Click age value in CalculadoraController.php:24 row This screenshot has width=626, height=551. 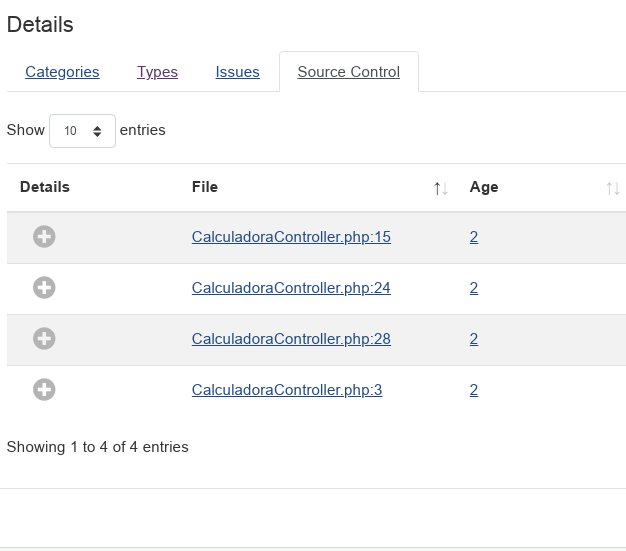click(x=474, y=288)
